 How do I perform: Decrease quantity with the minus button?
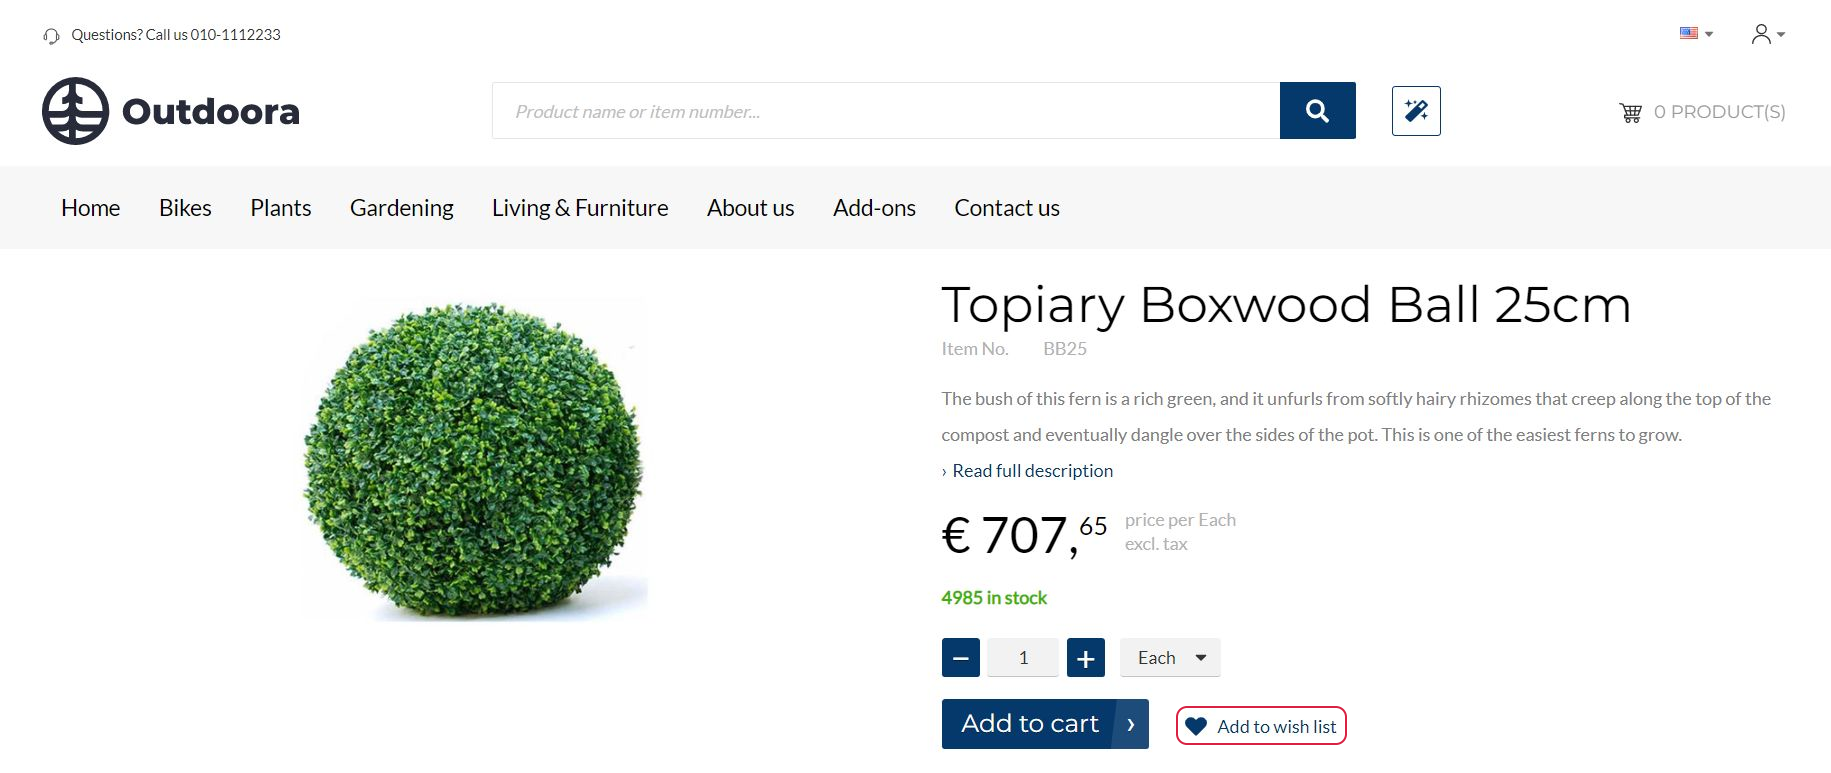coord(960,658)
